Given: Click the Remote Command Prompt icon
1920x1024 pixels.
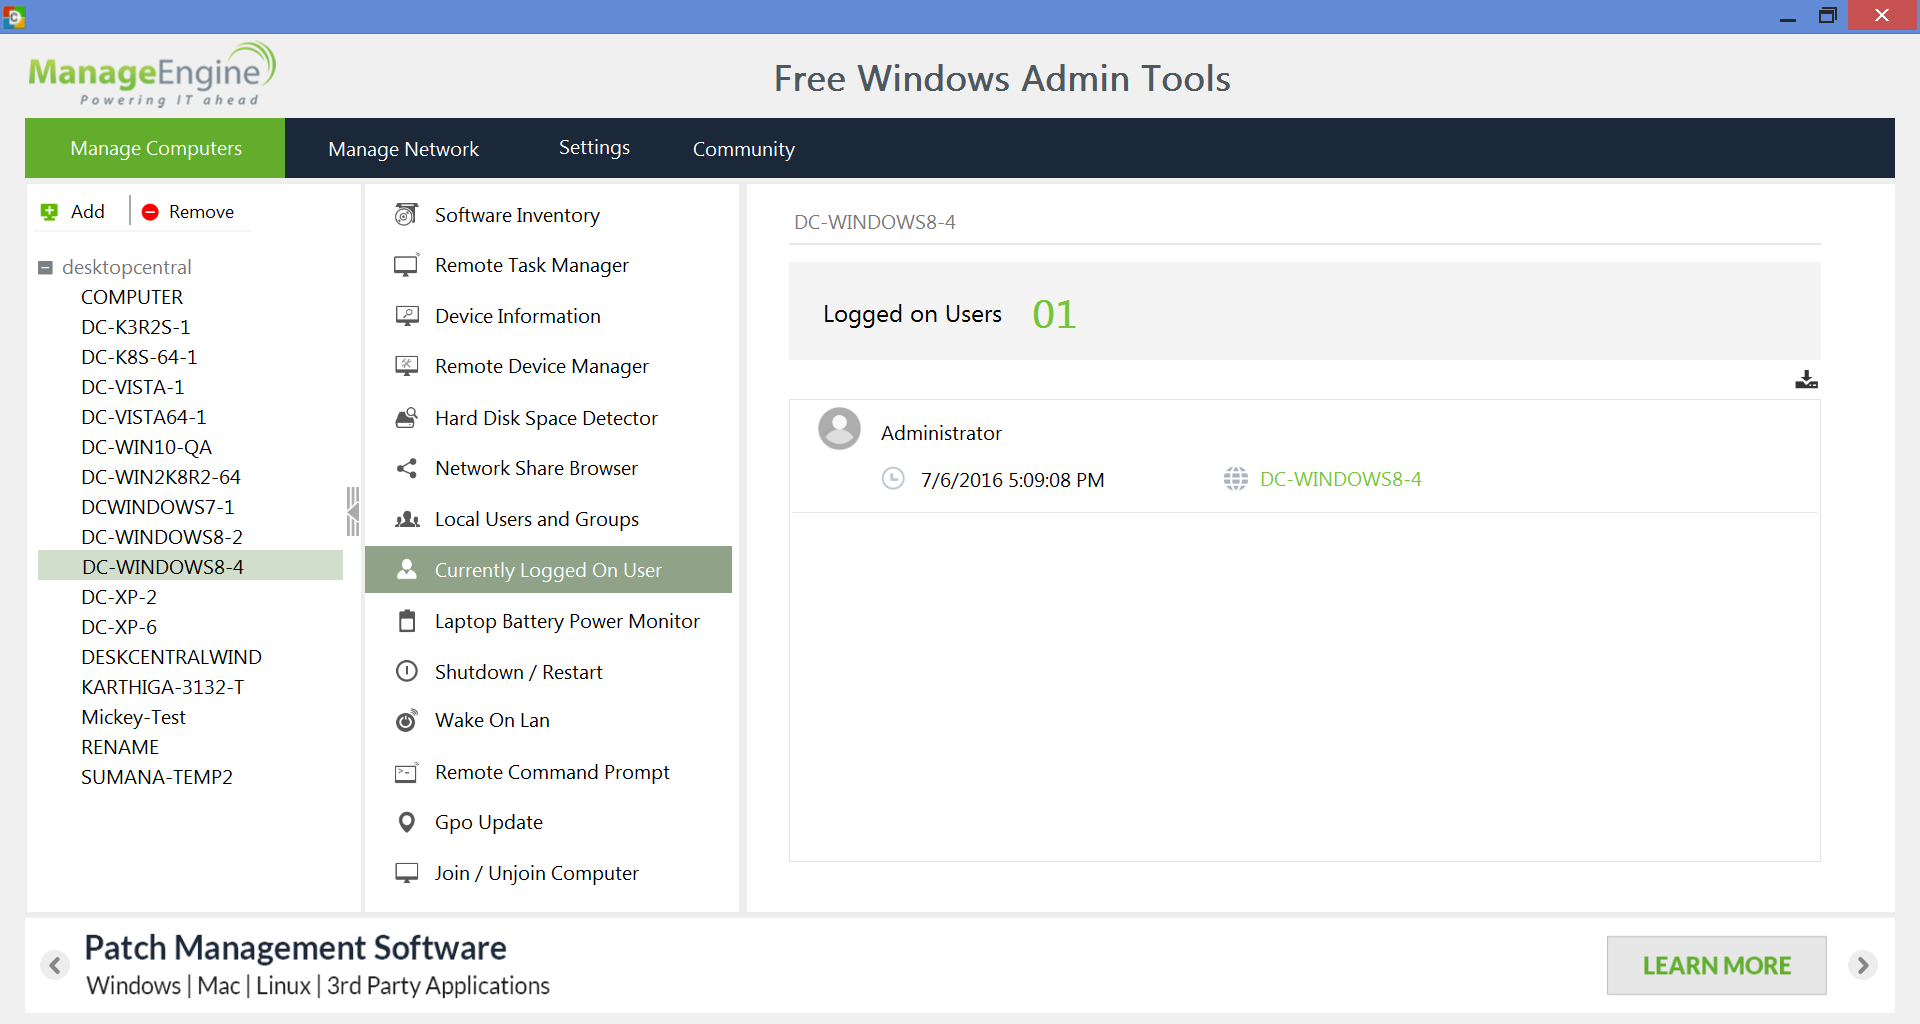Looking at the screenshot, I should click(x=406, y=772).
